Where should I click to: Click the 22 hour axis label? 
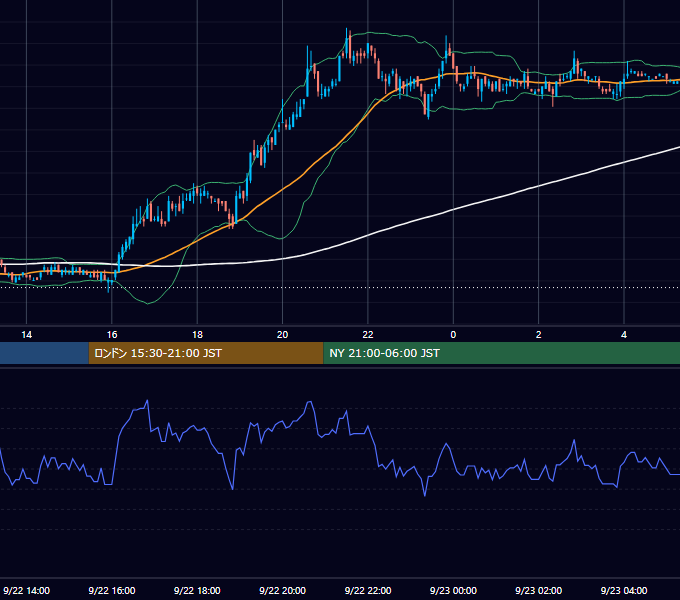(x=368, y=335)
